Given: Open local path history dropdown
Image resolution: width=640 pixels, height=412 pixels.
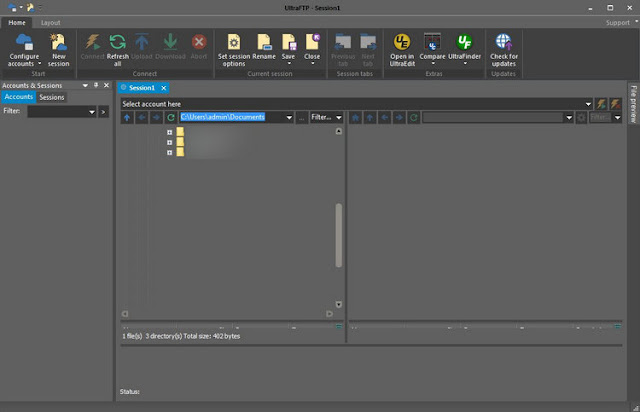Looking at the screenshot, I should coord(289,118).
